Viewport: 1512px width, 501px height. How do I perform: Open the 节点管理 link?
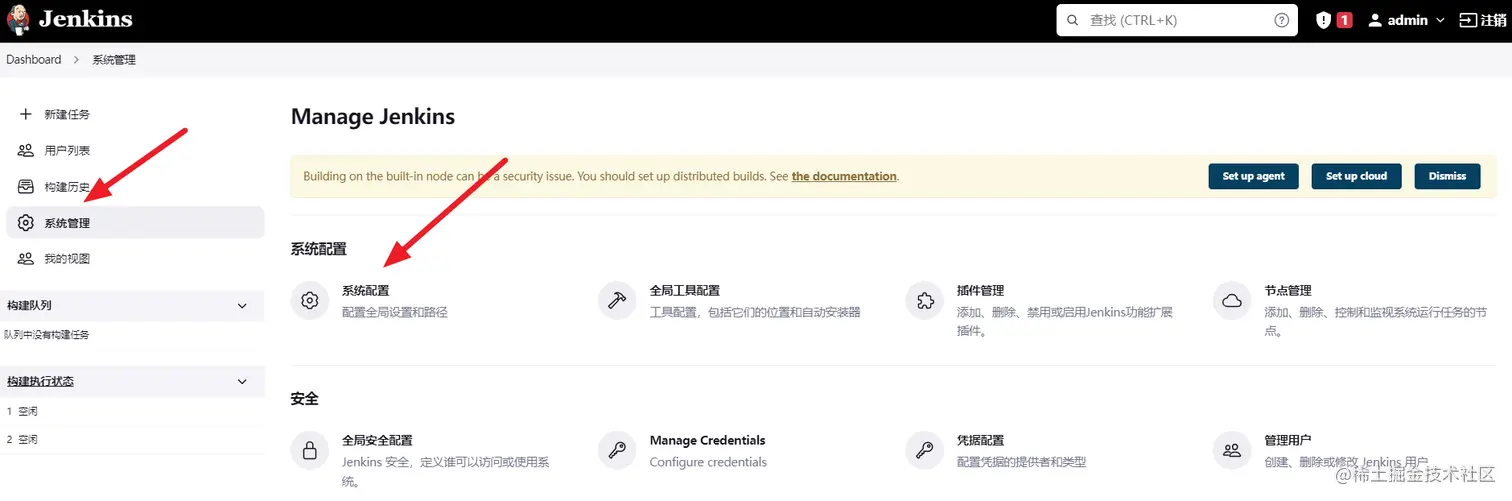(1287, 291)
